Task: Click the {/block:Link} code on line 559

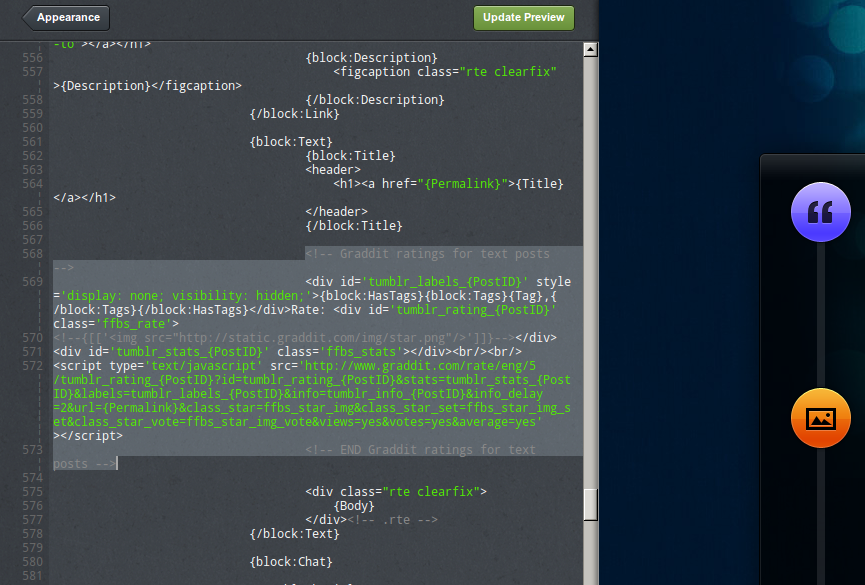Action: (x=294, y=114)
